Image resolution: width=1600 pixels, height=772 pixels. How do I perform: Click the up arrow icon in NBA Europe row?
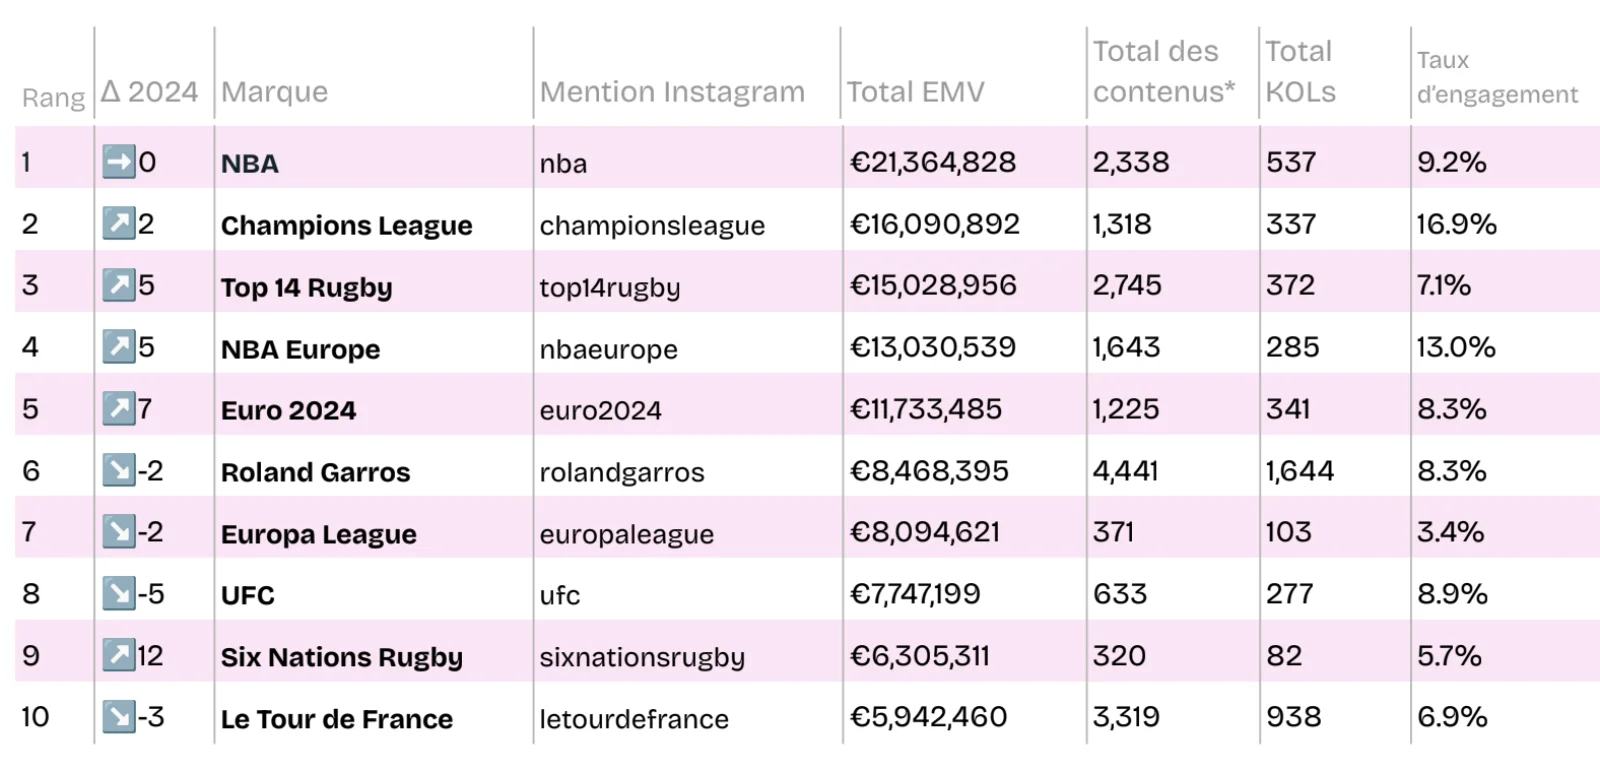[119, 347]
